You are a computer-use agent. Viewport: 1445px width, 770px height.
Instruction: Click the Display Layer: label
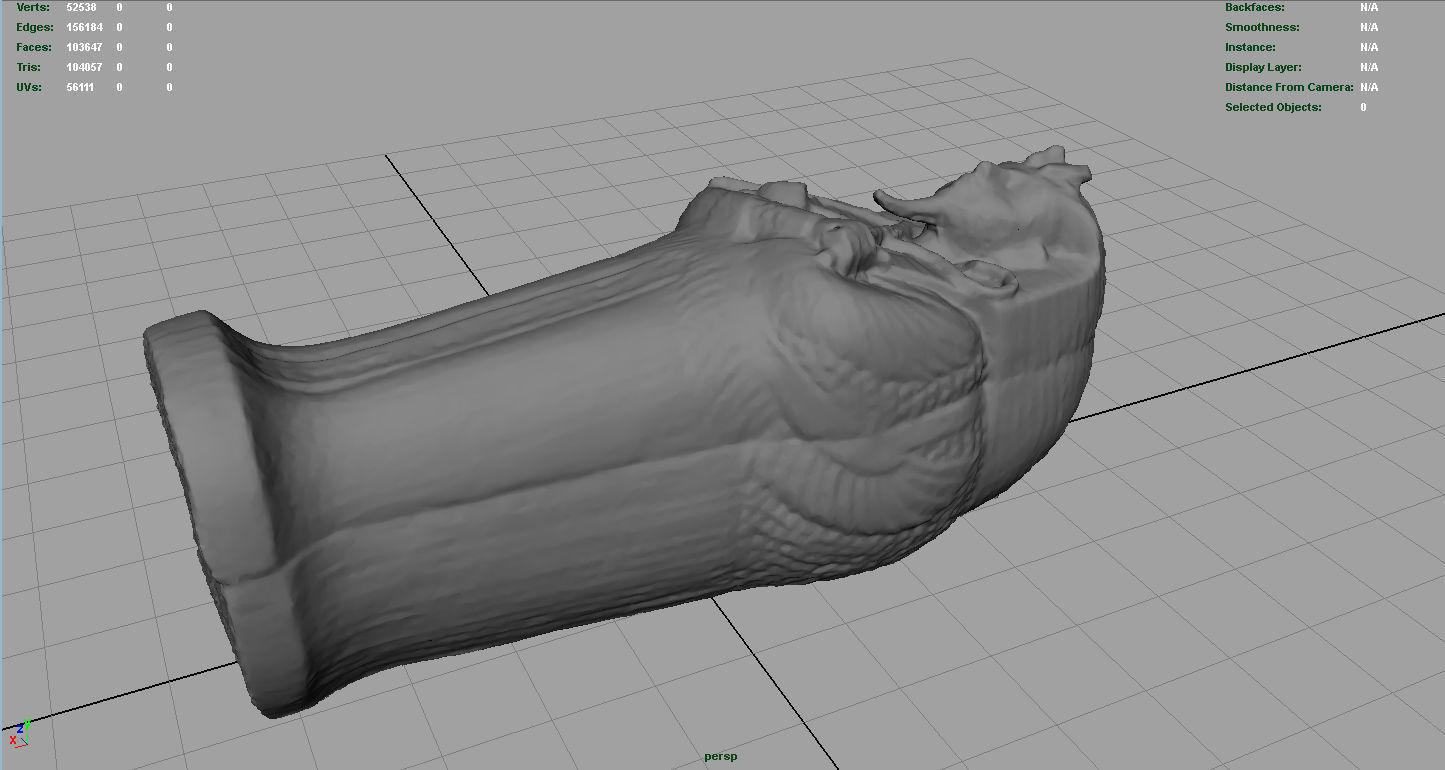[x=1264, y=67]
